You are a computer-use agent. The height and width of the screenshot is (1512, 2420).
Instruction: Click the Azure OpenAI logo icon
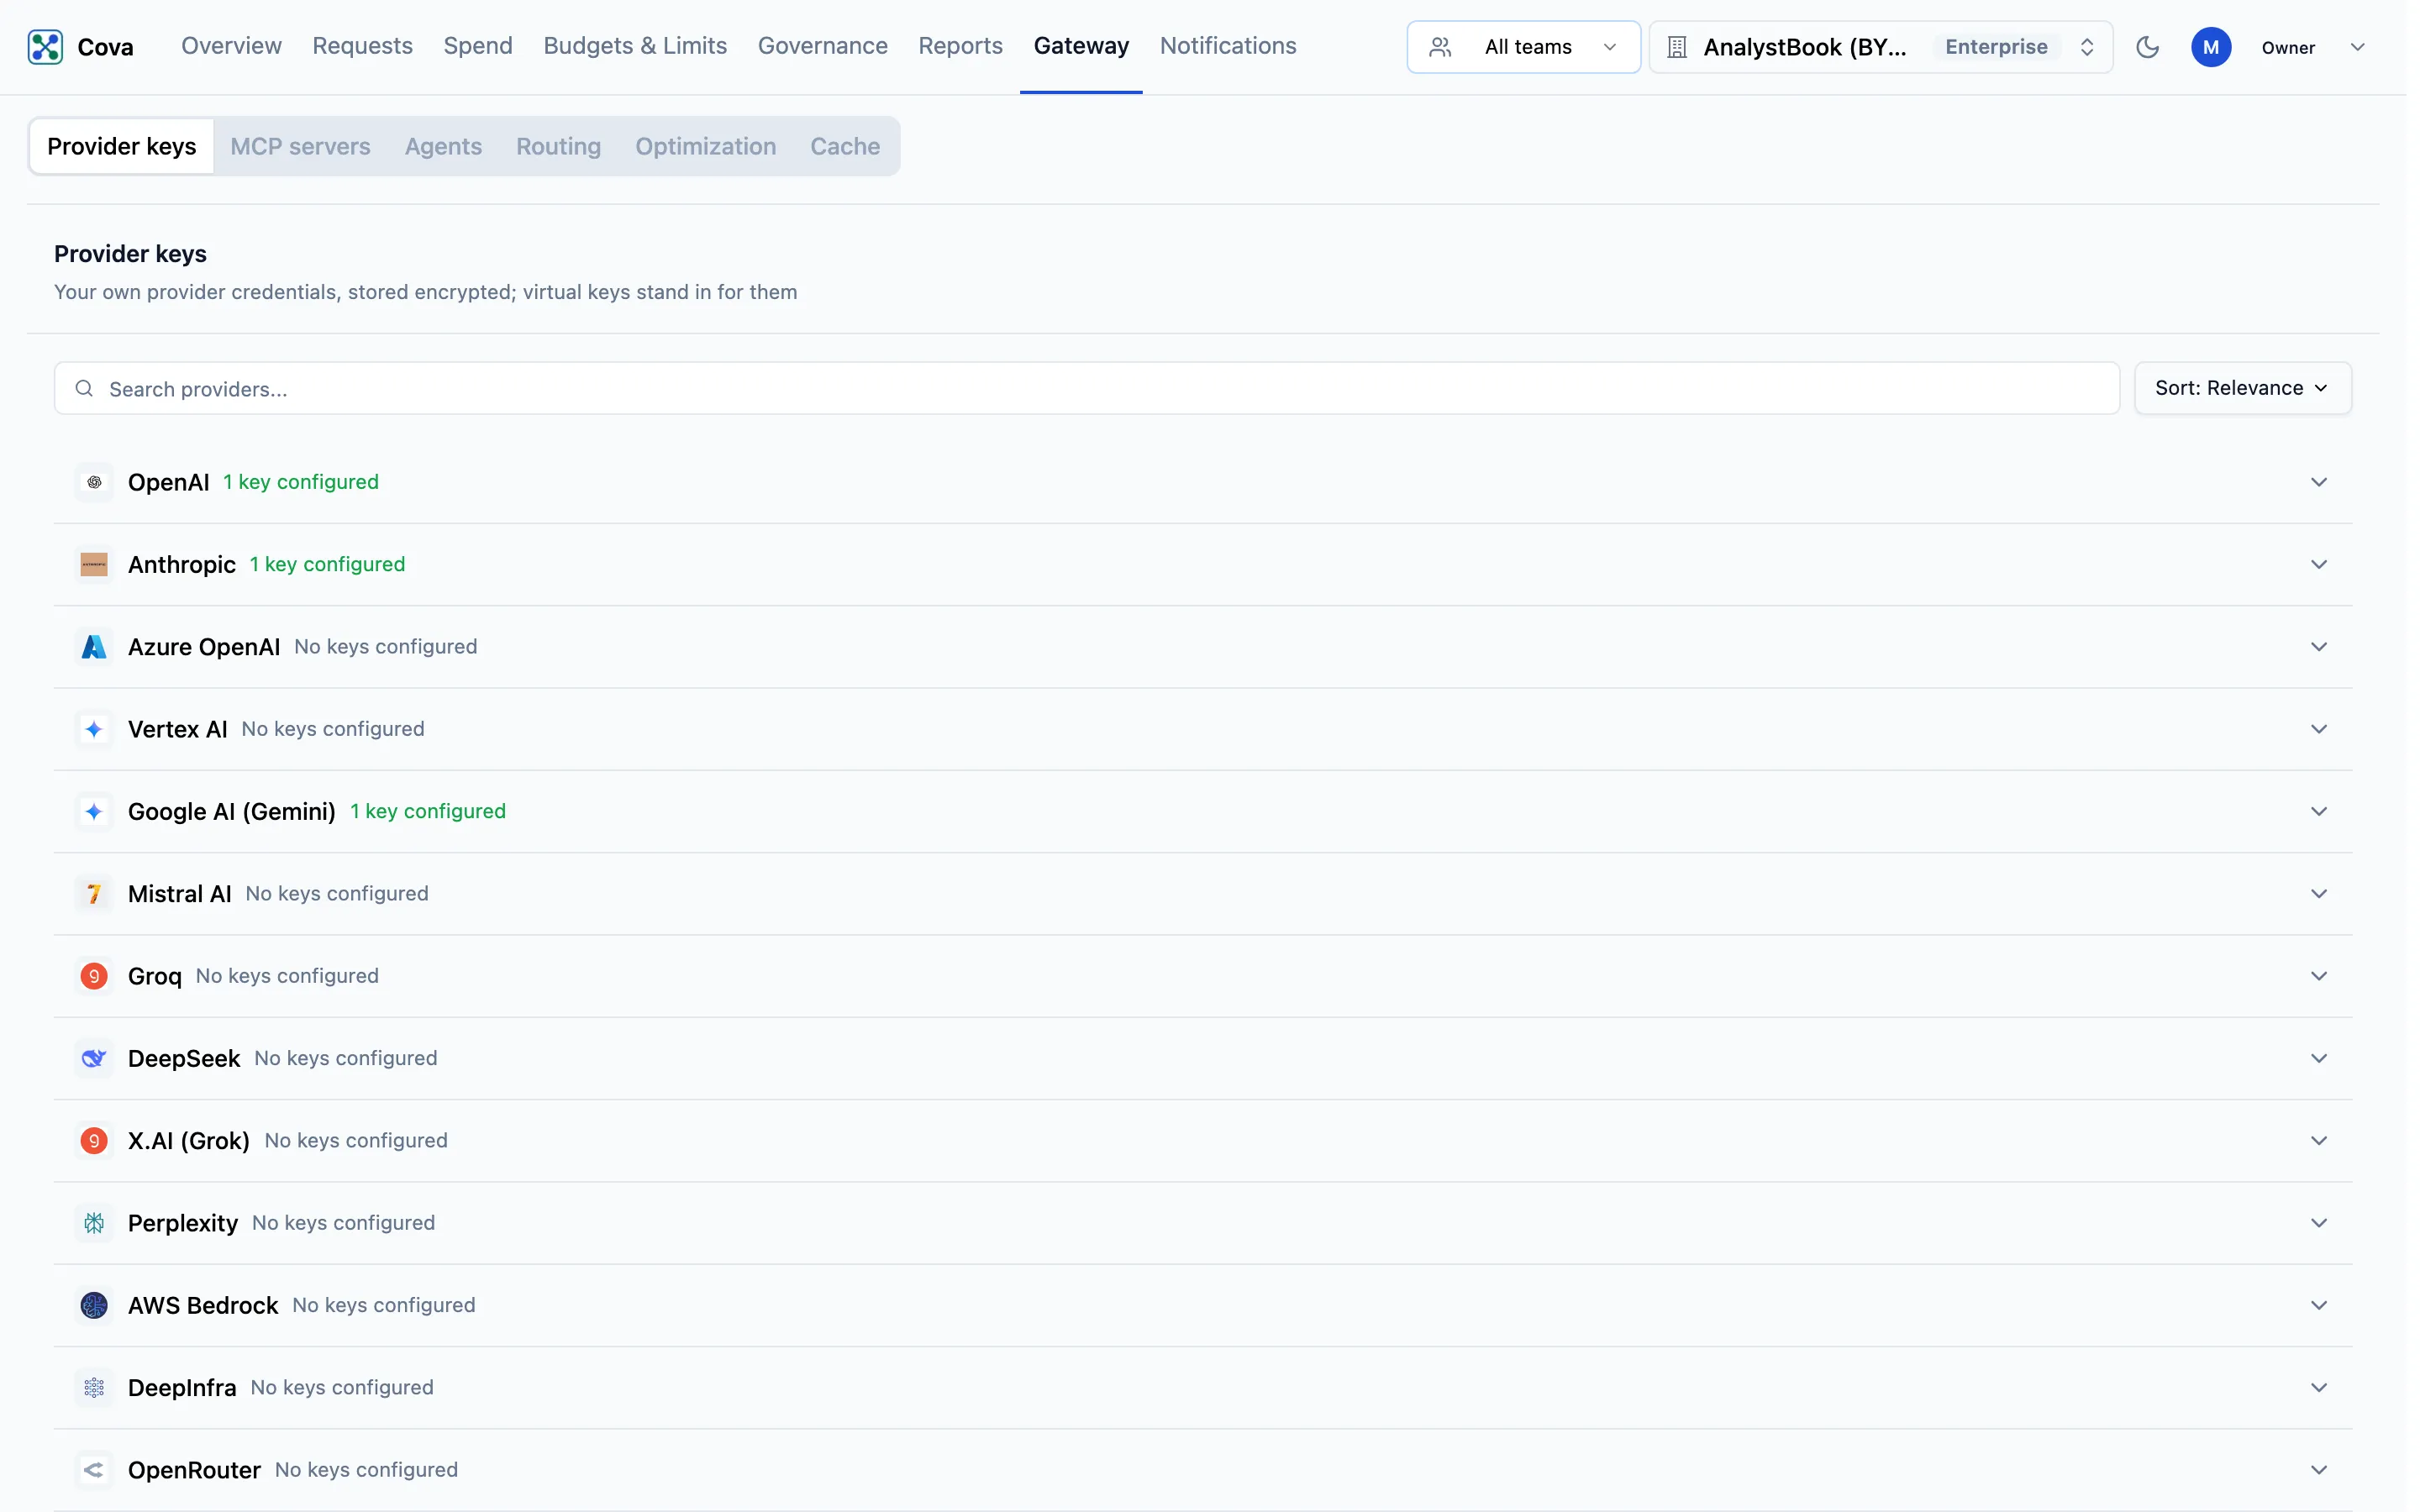click(x=94, y=647)
